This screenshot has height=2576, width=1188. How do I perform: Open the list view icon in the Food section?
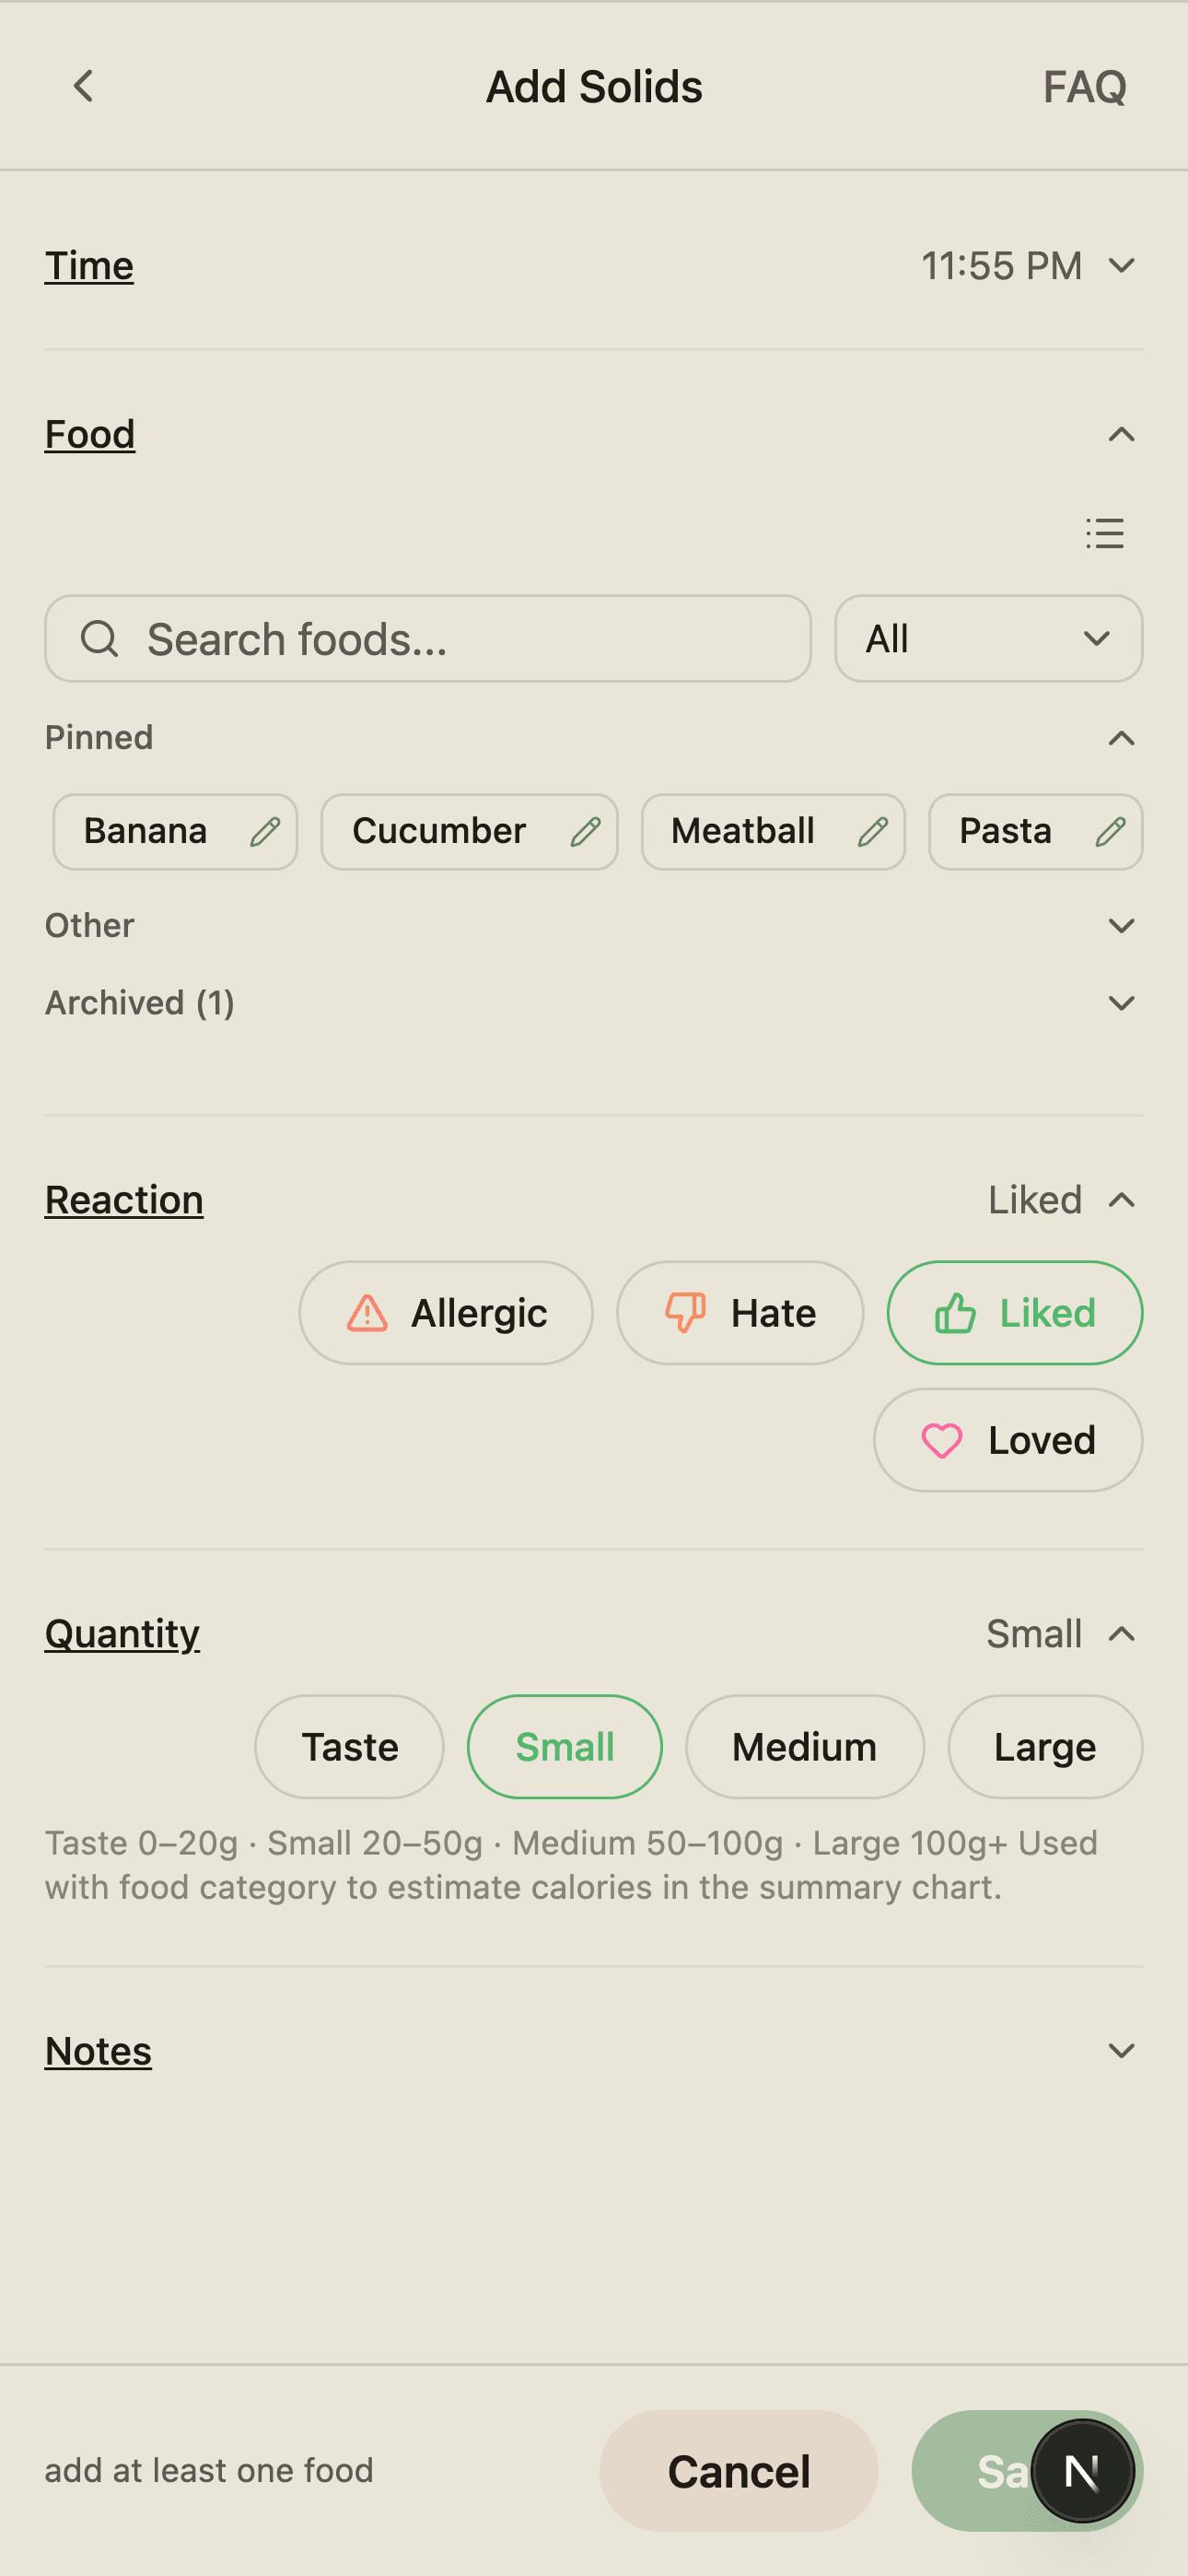point(1104,535)
